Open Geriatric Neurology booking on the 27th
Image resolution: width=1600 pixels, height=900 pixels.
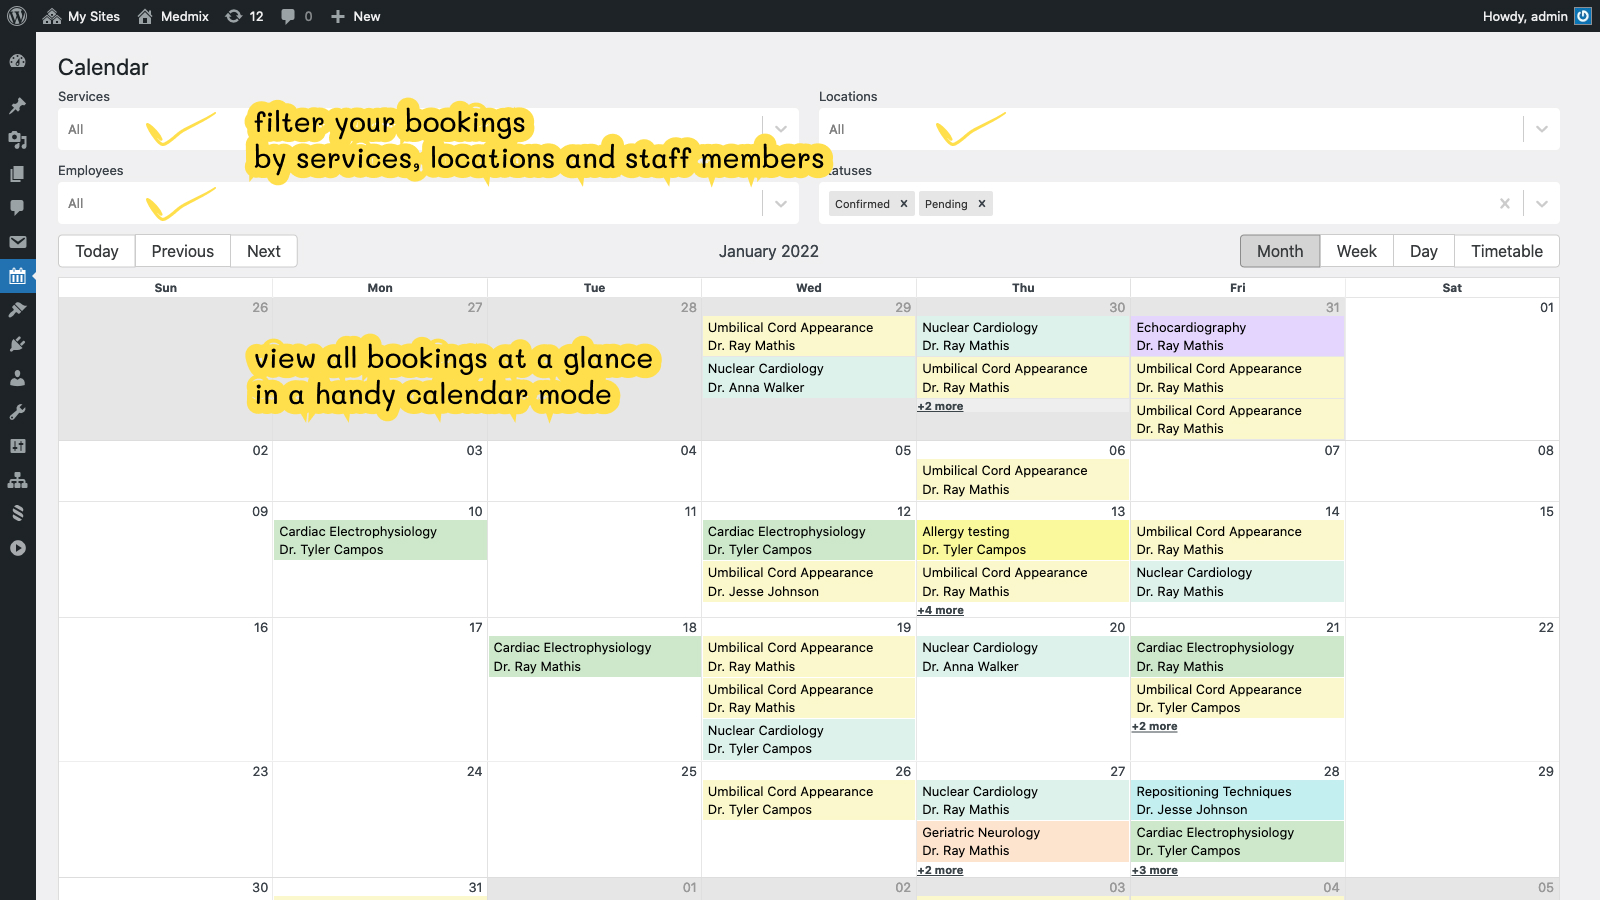pyautogui.click(x=1023, y=841)
